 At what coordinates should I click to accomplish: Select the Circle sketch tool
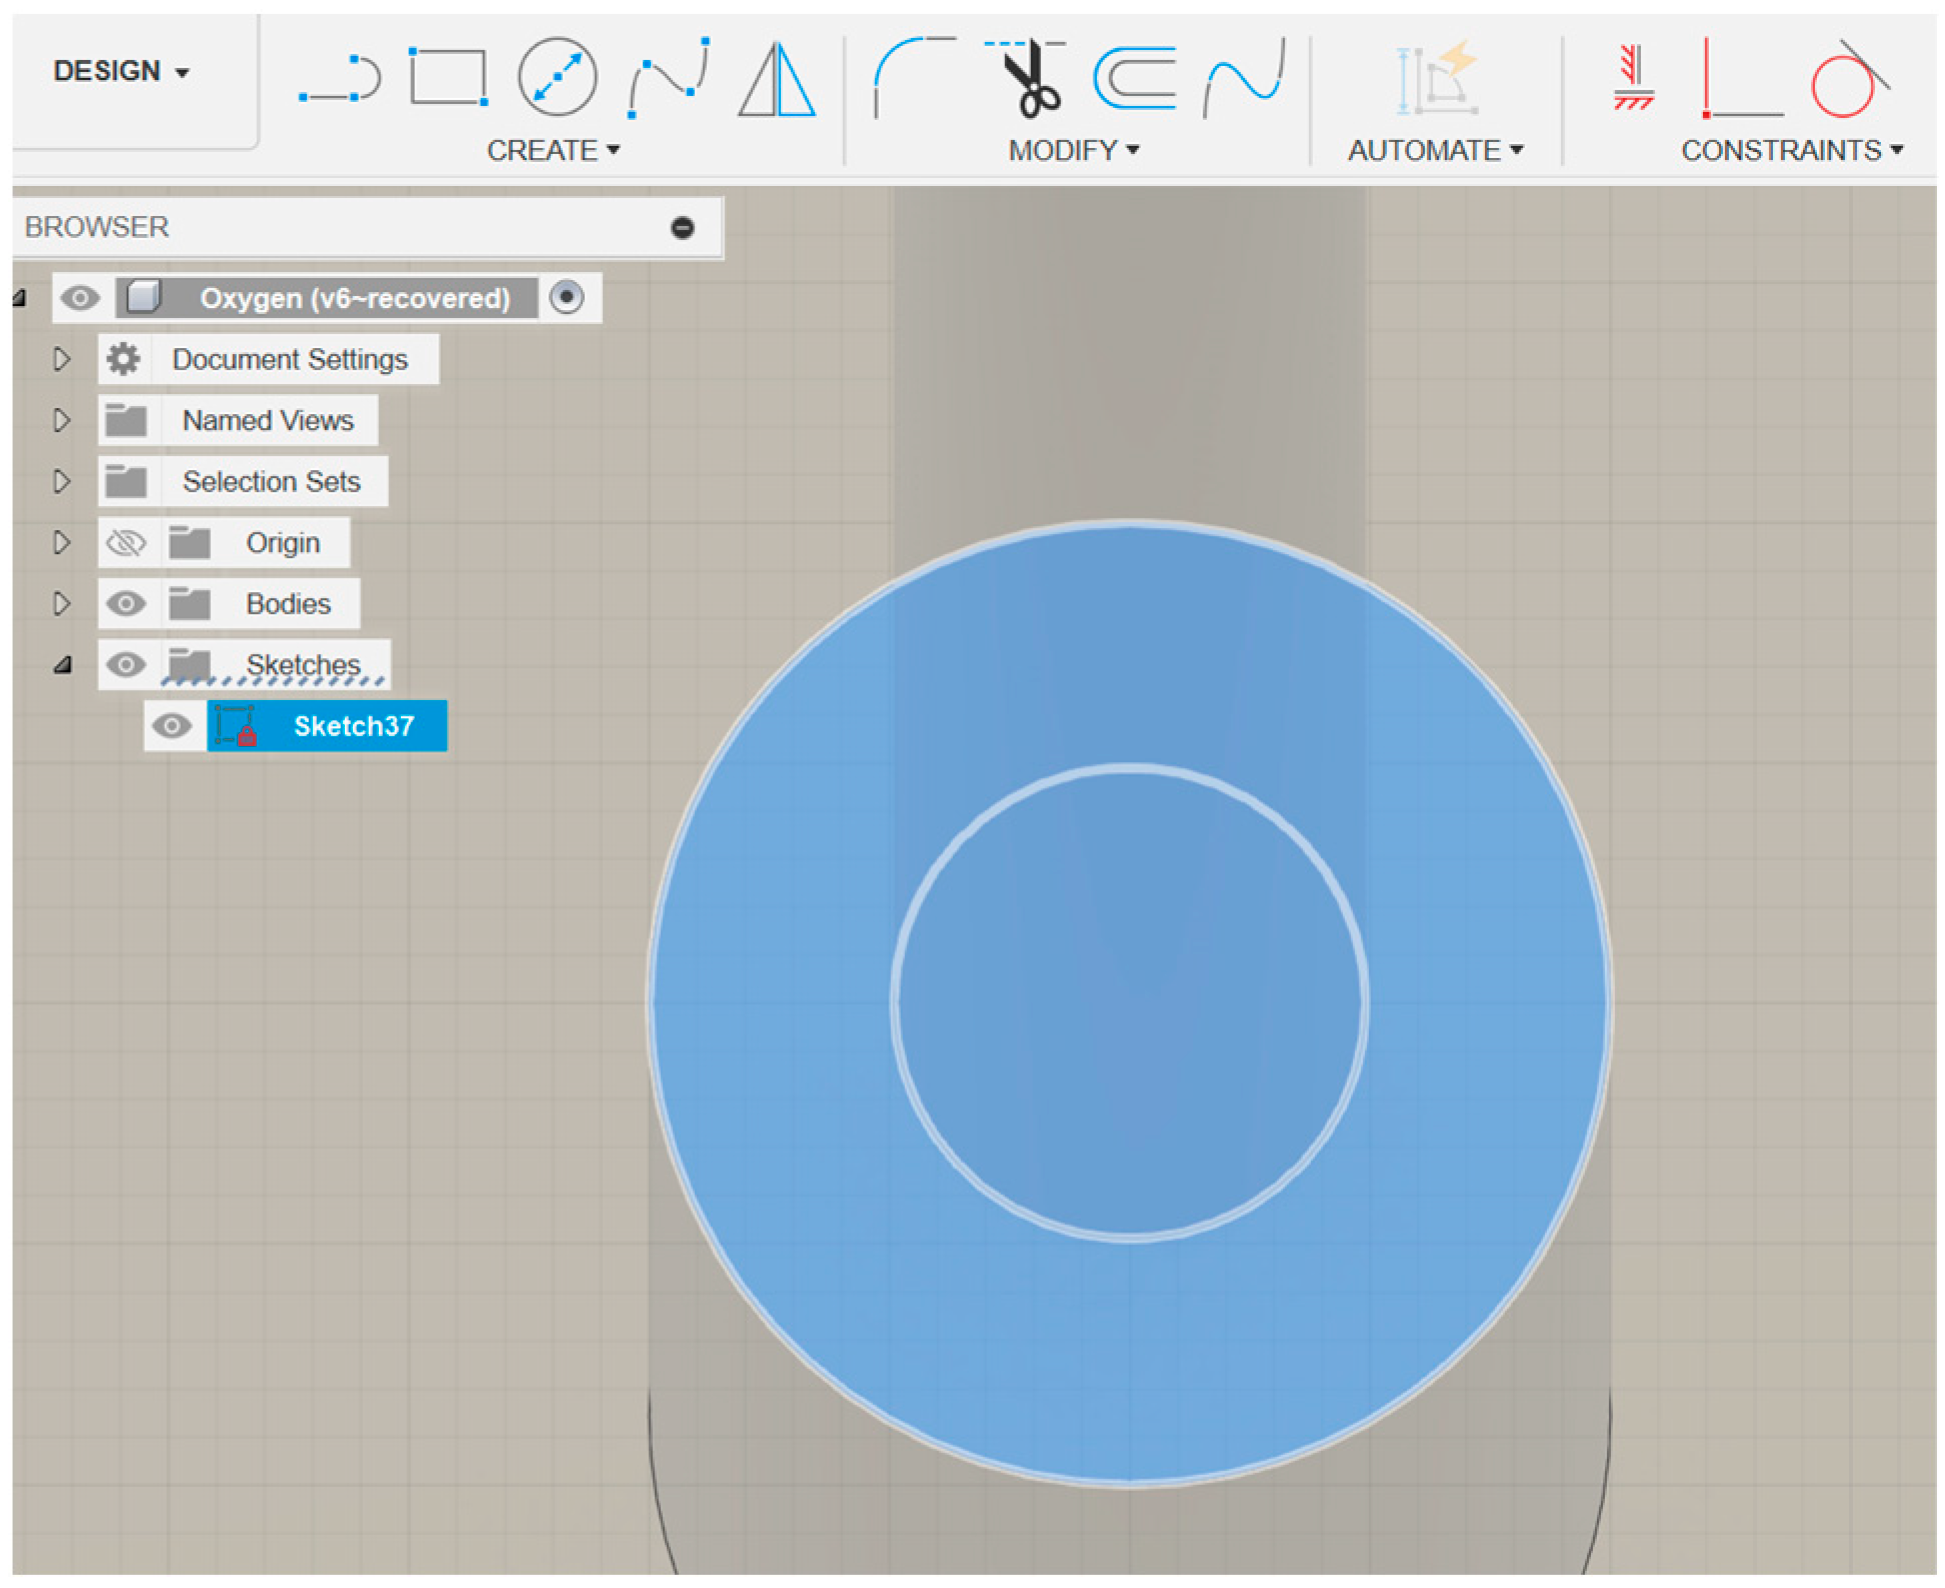point(557,76)
